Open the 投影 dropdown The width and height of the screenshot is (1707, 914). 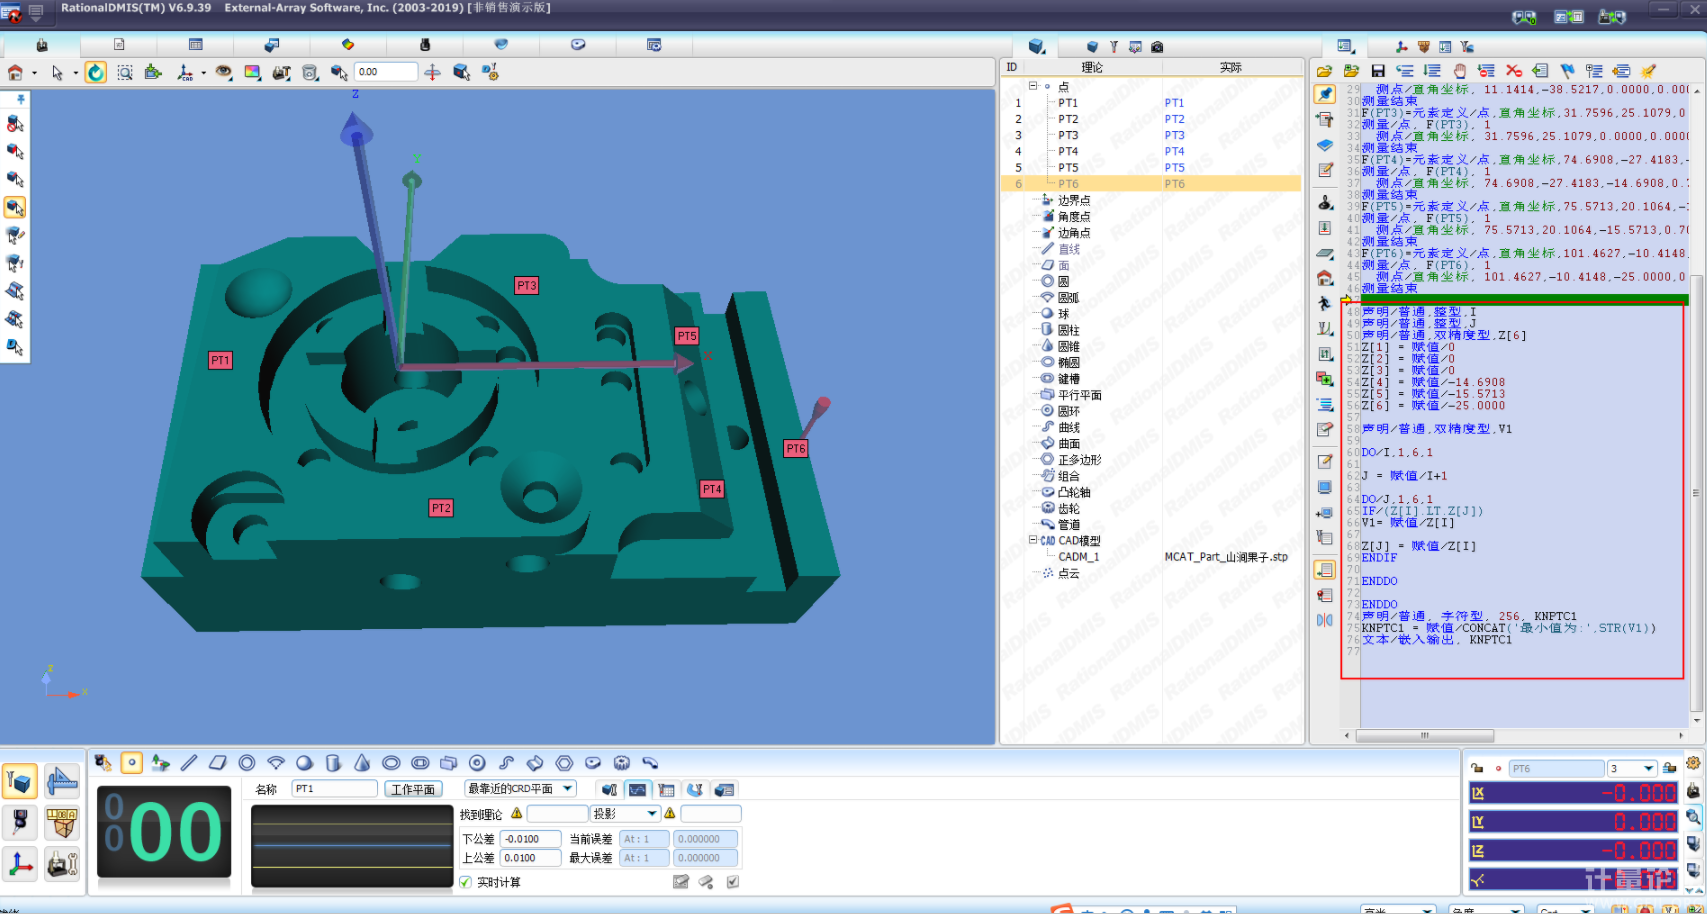point(652,813)
